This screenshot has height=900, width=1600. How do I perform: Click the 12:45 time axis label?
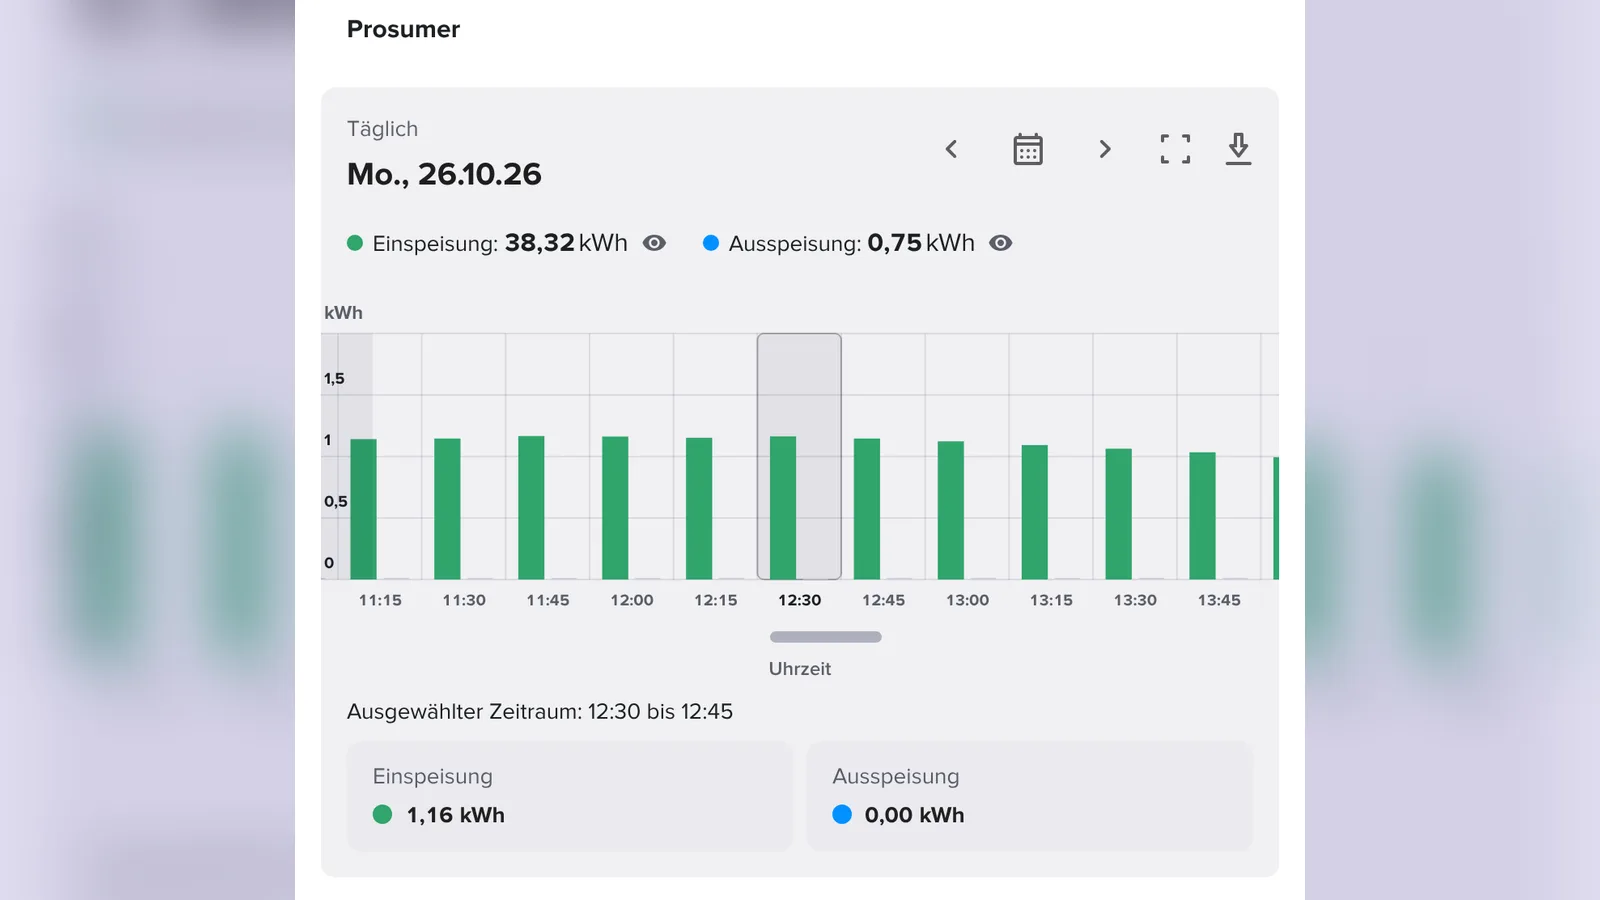tap(883, 600)
